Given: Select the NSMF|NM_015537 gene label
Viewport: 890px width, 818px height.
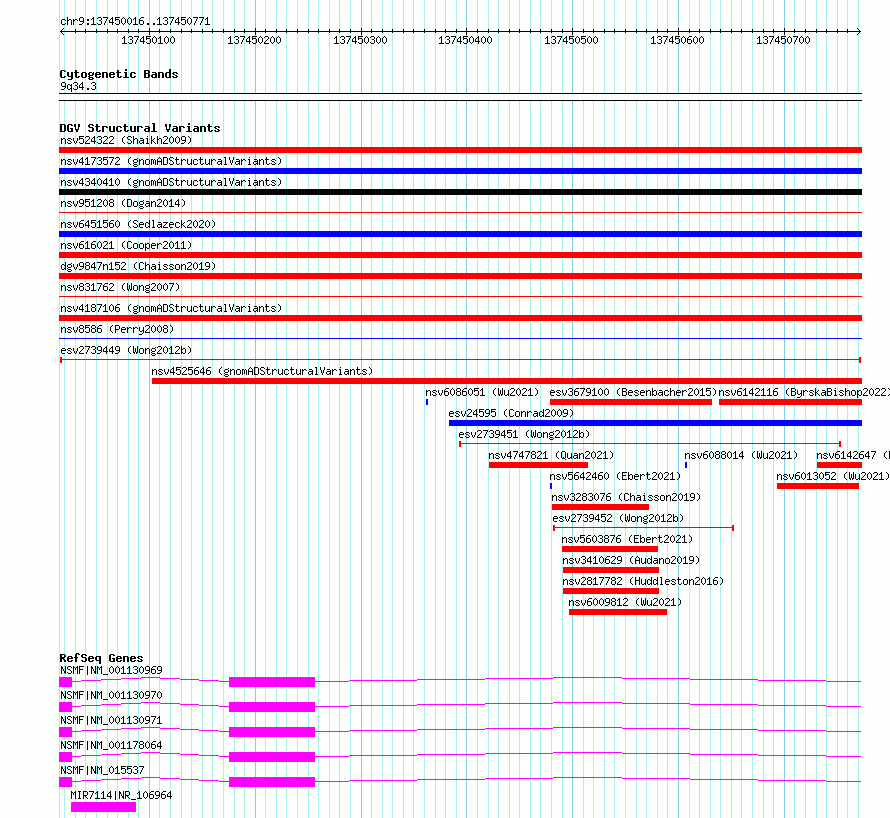Looking at the screenshot, I should pos(102,770).
